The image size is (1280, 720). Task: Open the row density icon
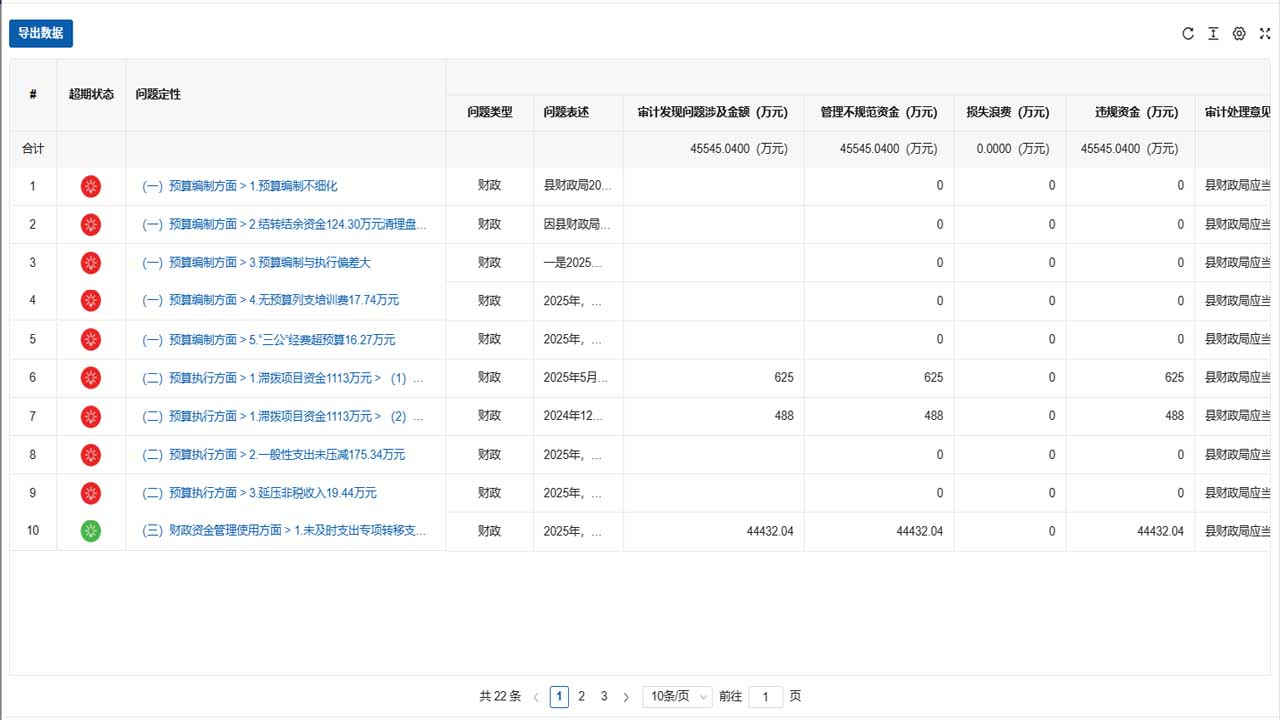click(1213, 33)
